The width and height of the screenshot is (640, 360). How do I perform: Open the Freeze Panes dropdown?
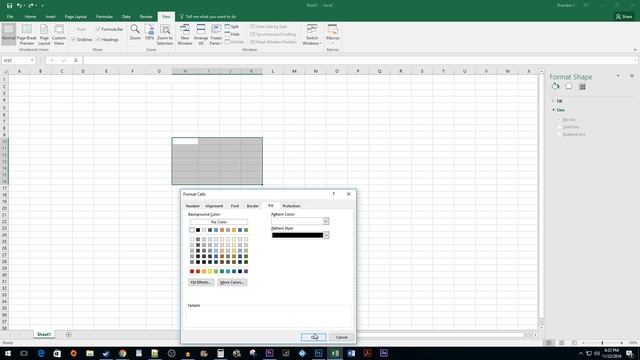click(216, 34)
